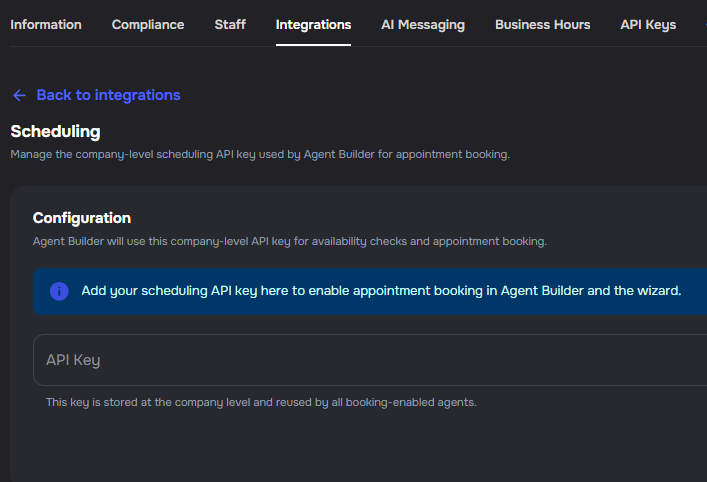707x482 pixels.
Task: Switch to the Compliance tab
Action: pos(148,24)
